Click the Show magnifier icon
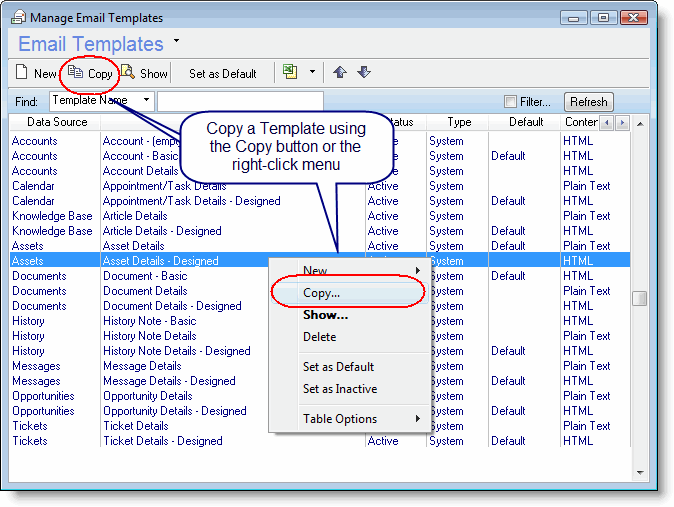This screenshot has height=507, width=674. (128, 73)
